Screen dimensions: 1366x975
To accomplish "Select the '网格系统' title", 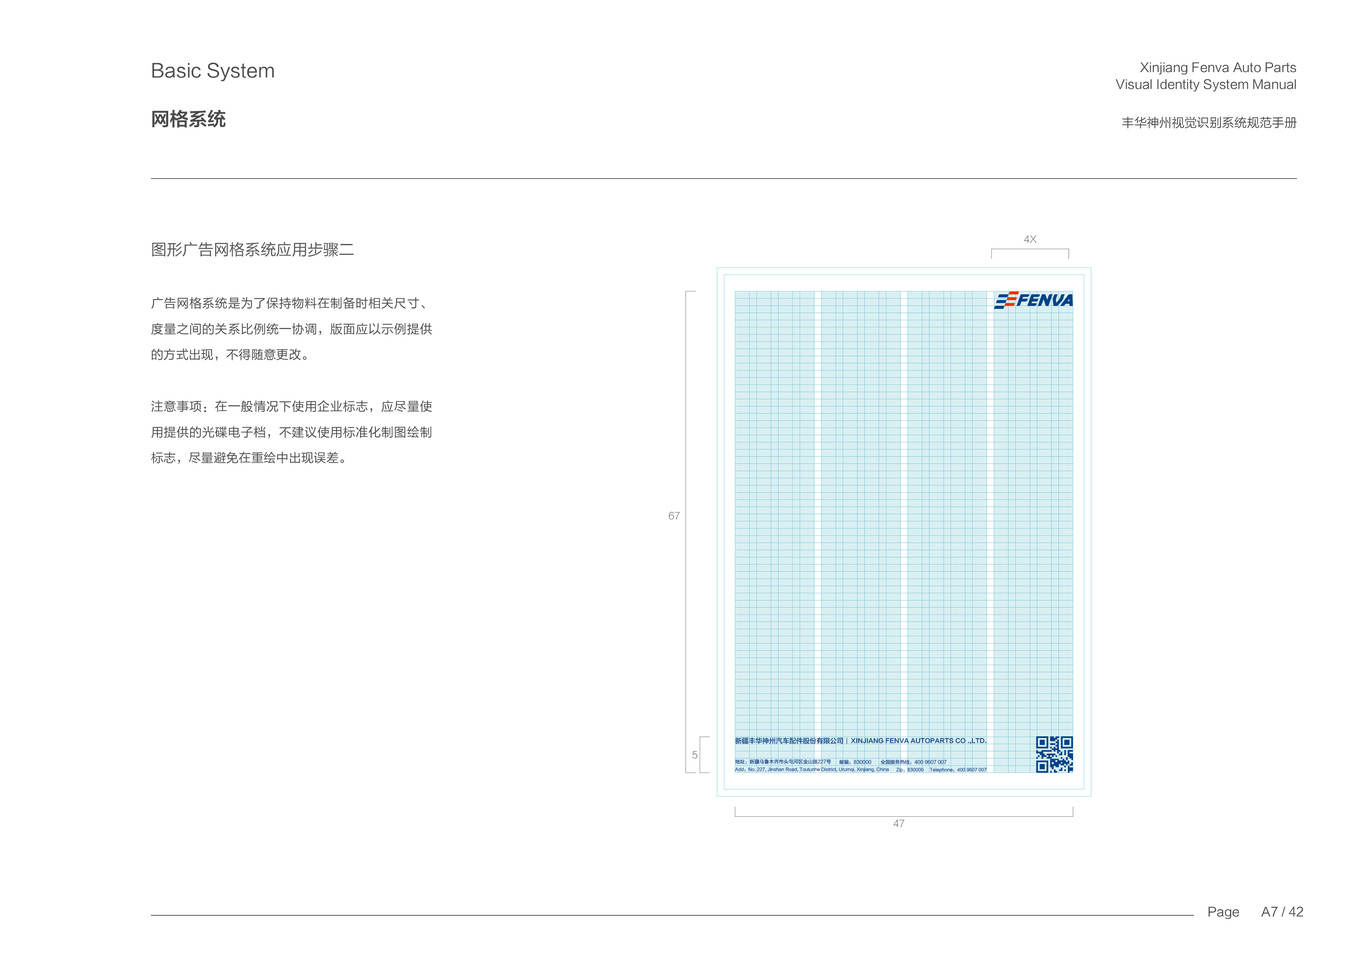I will pos(188,119).
